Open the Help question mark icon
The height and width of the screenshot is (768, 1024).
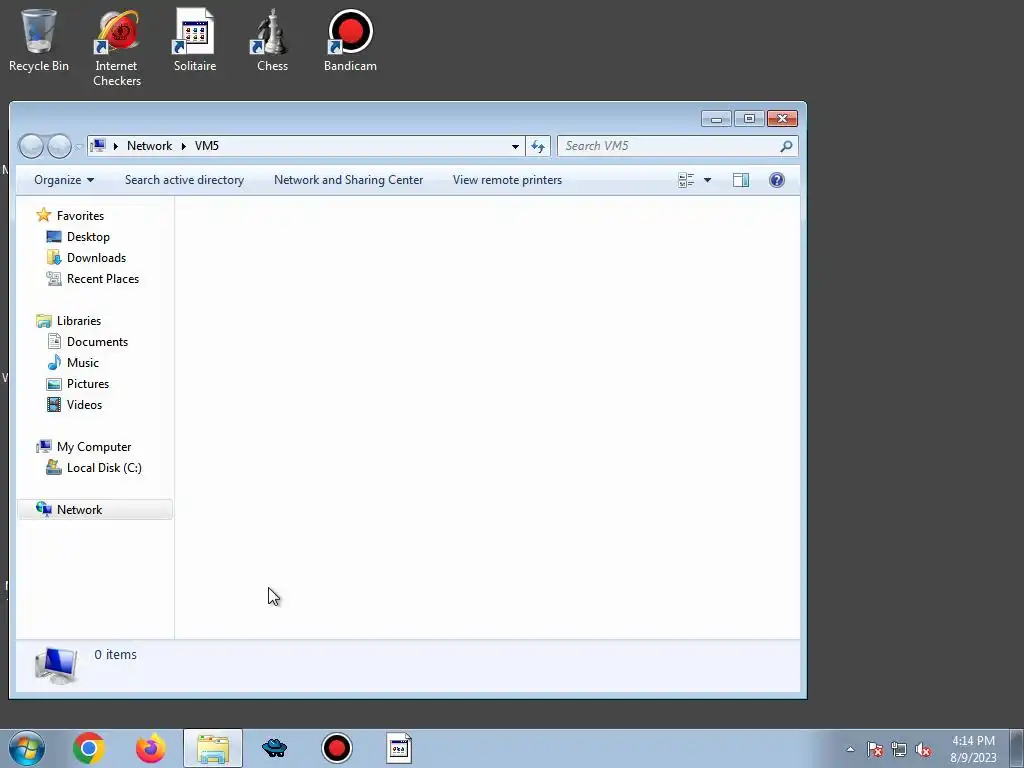pyautogui.click(x=776, y=180)
